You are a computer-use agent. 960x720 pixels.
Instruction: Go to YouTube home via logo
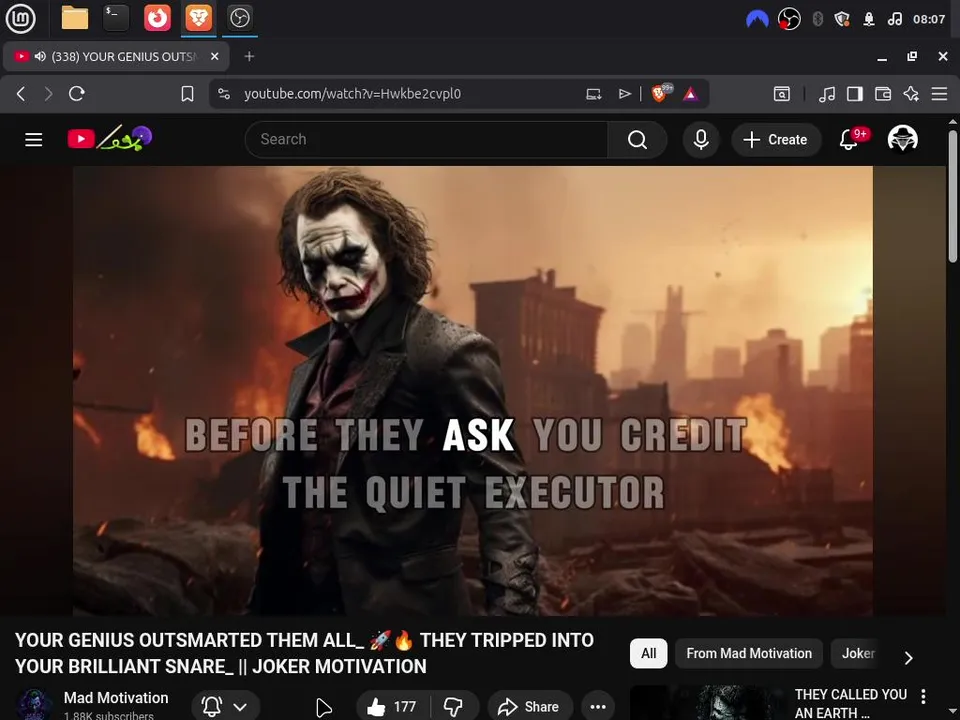tap(110, 139)
